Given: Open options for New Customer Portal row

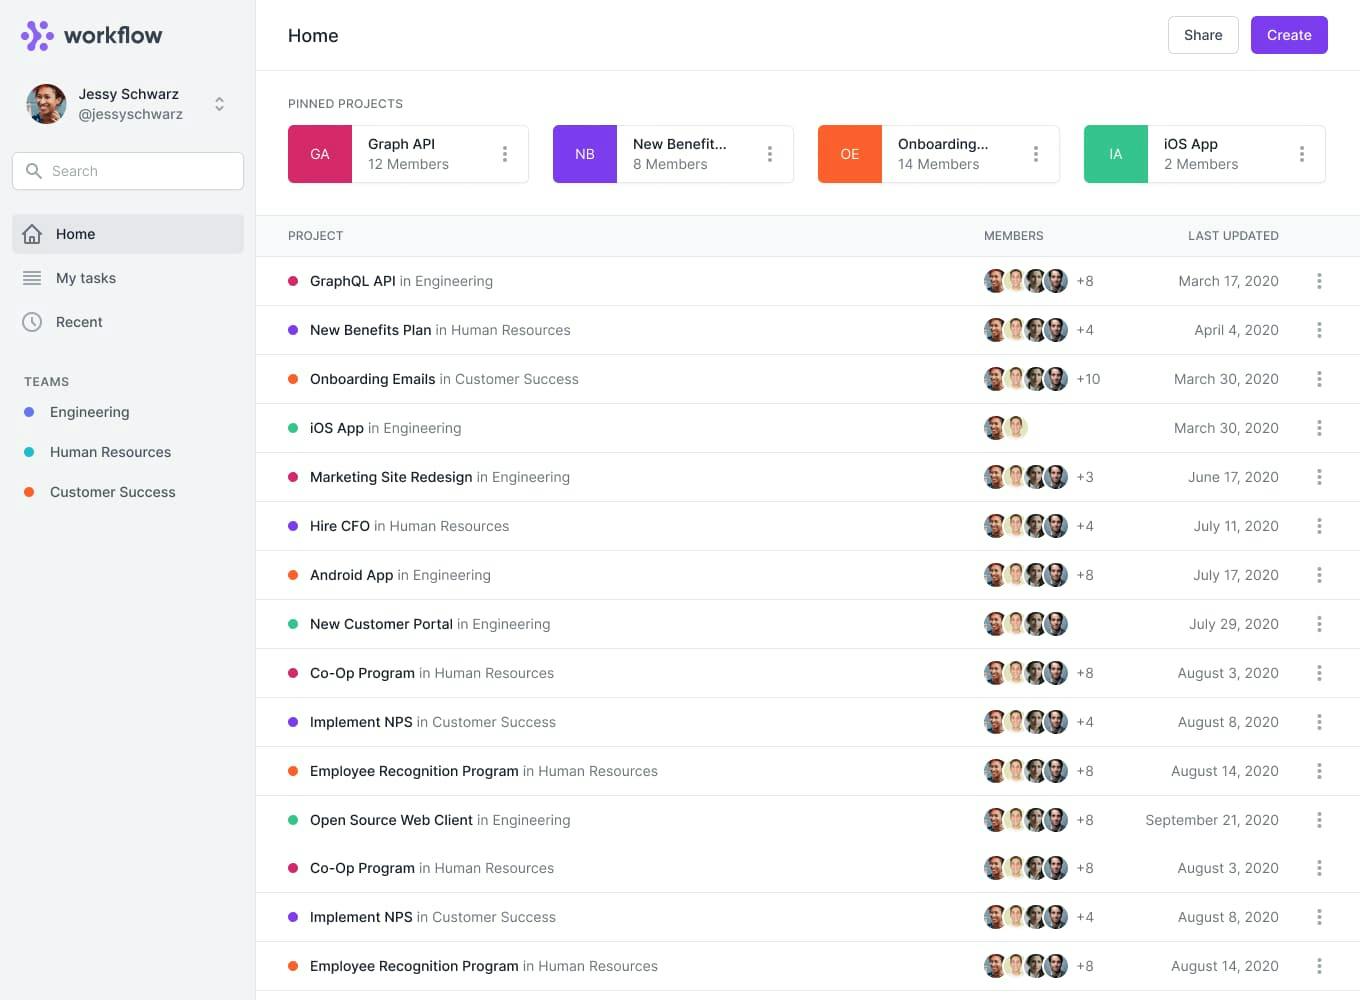Looking at the screenshot, I should (1319, 624).
